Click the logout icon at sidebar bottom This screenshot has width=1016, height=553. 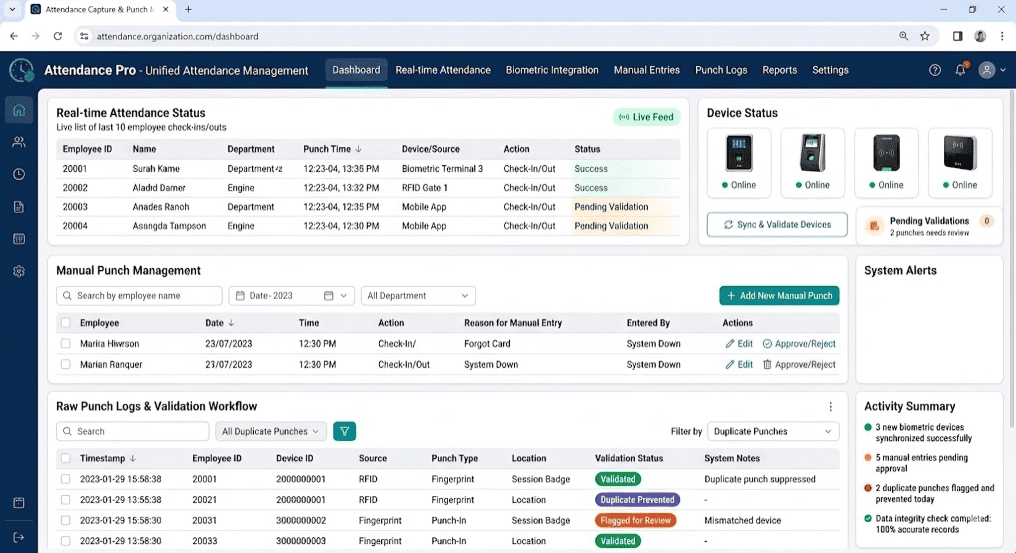[x=19, y=537]
